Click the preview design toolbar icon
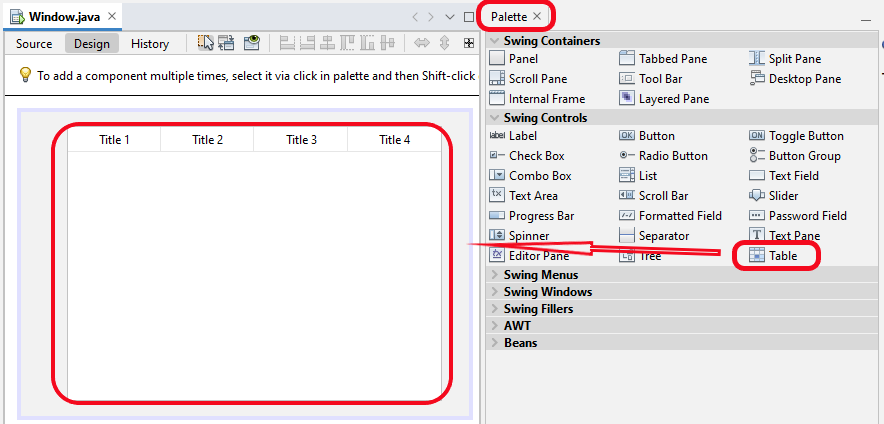The width and height of the screenshot is (884, 424). (x=251, y=43)
